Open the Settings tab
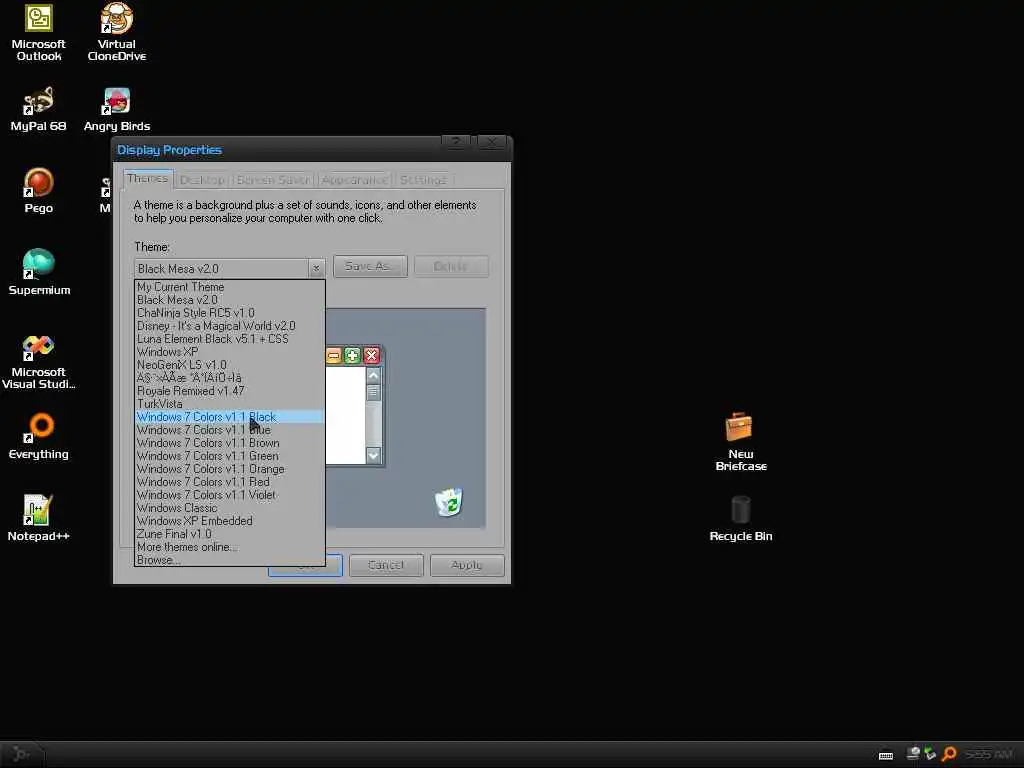The width and height of the screenshot is (1024, 768). (x=423, y=180)
